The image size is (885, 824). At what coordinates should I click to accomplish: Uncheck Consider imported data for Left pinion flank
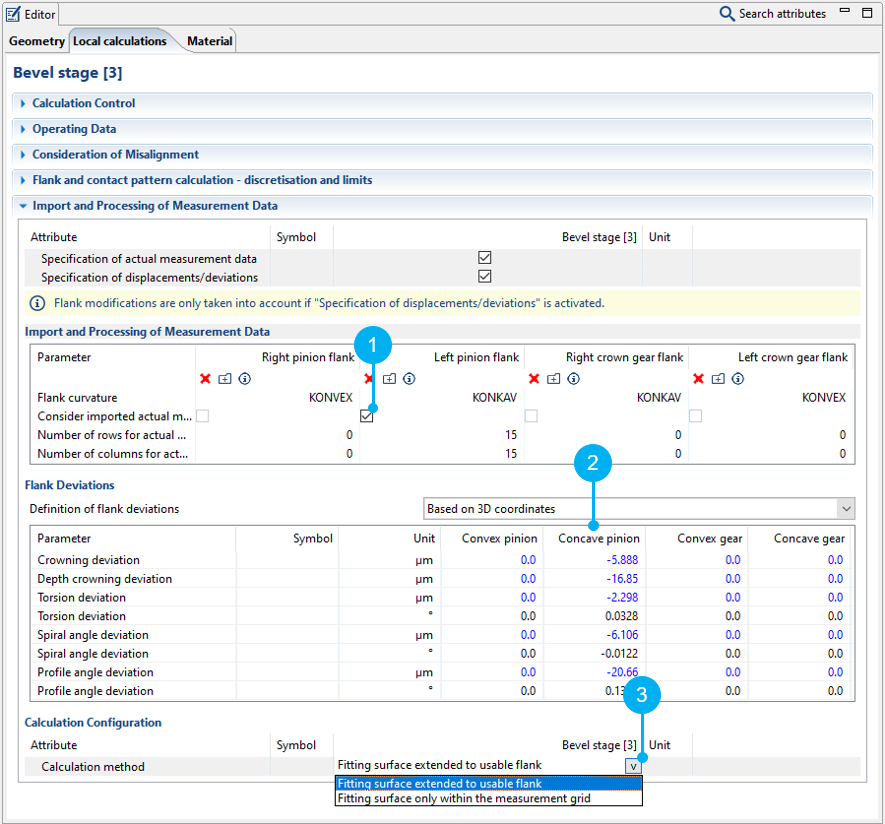367,416
